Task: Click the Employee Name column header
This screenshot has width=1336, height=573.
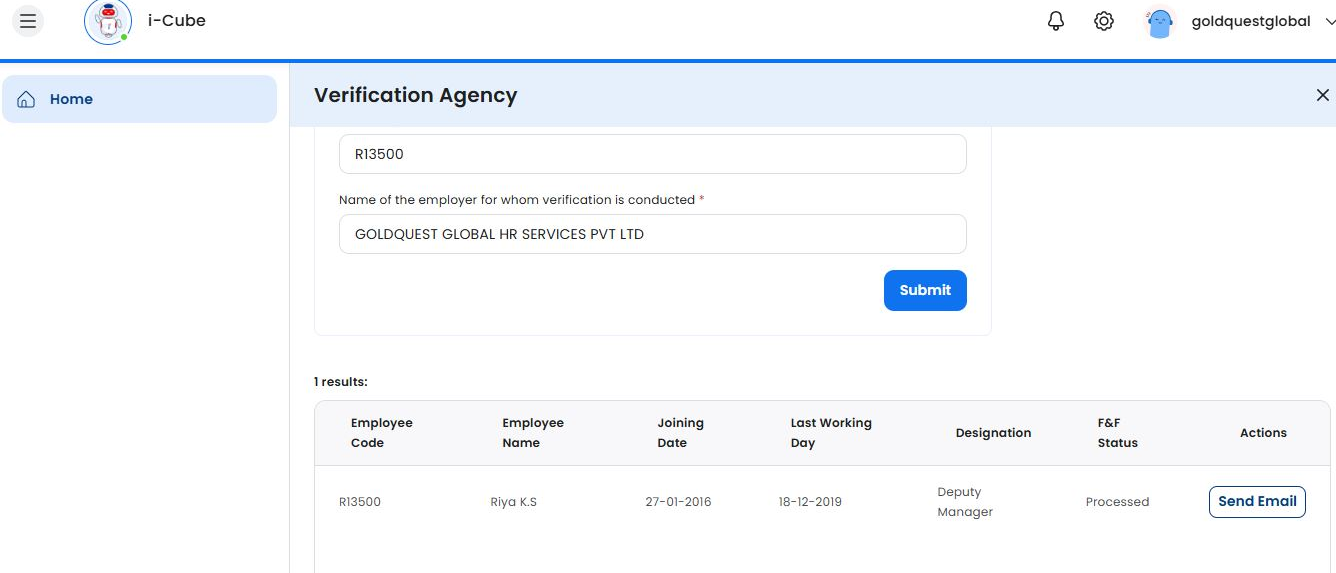Action: (533, 433)
